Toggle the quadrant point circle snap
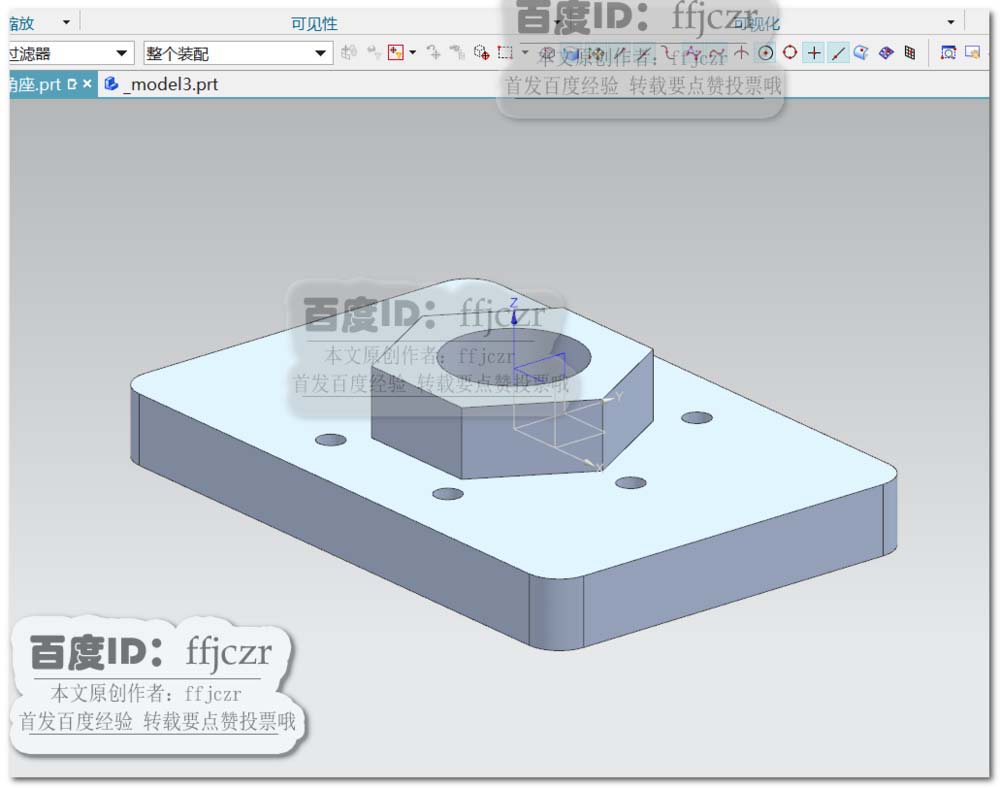This screenshot has height=788, width=1000. pos(790,53)
